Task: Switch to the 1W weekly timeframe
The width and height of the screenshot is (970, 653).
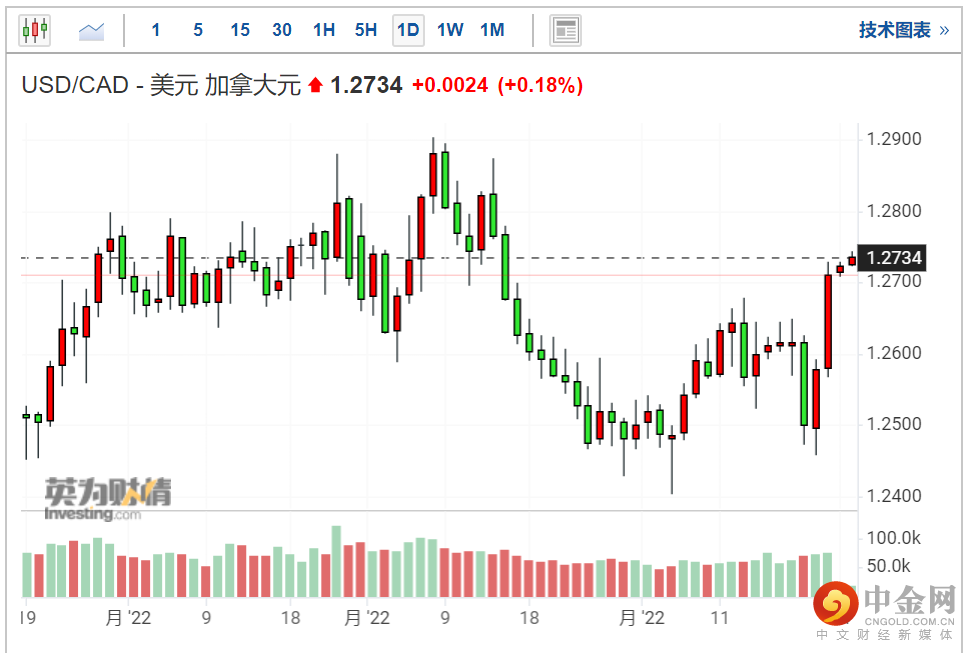Action: tap(450, 30)
